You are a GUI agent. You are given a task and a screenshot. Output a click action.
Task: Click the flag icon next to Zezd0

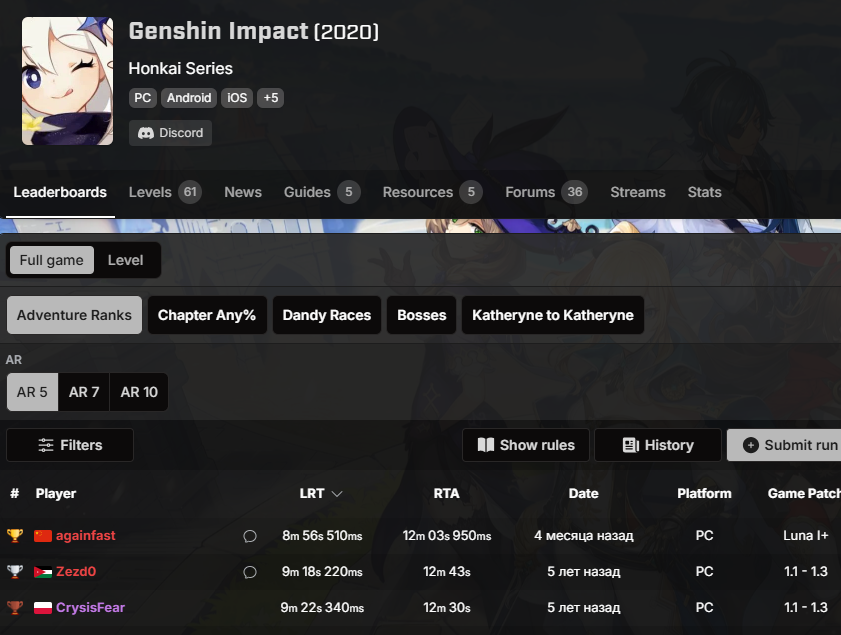coord(43,572)
